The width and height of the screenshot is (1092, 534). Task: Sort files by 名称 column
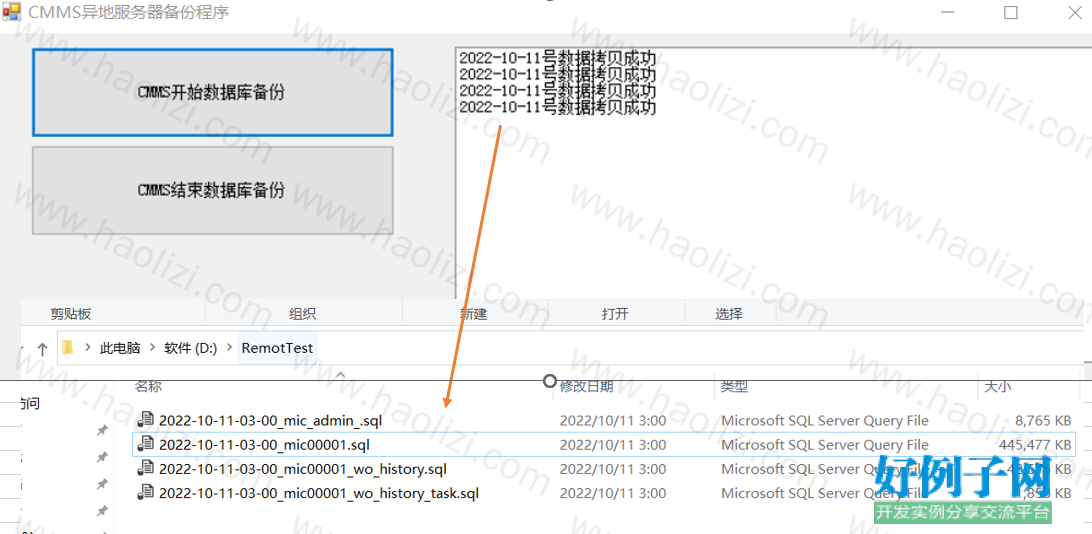pos(148,386)
